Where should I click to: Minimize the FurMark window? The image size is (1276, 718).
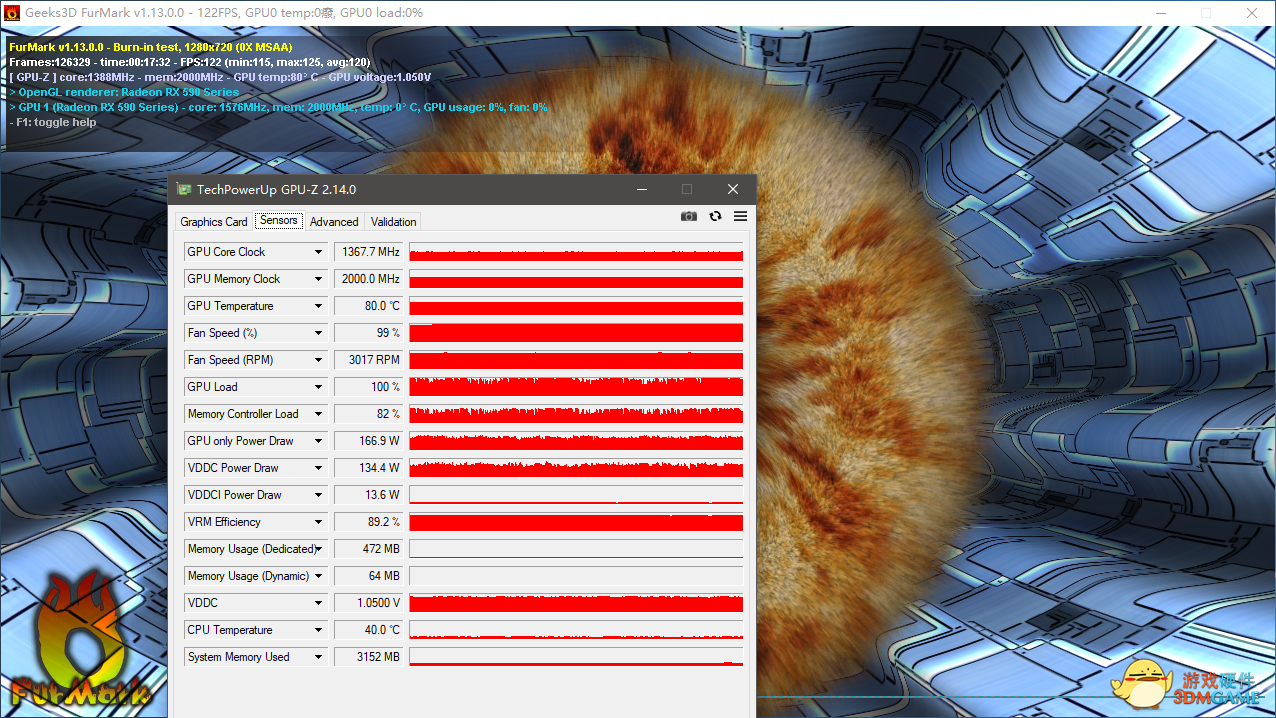(x=1160, y=13)
